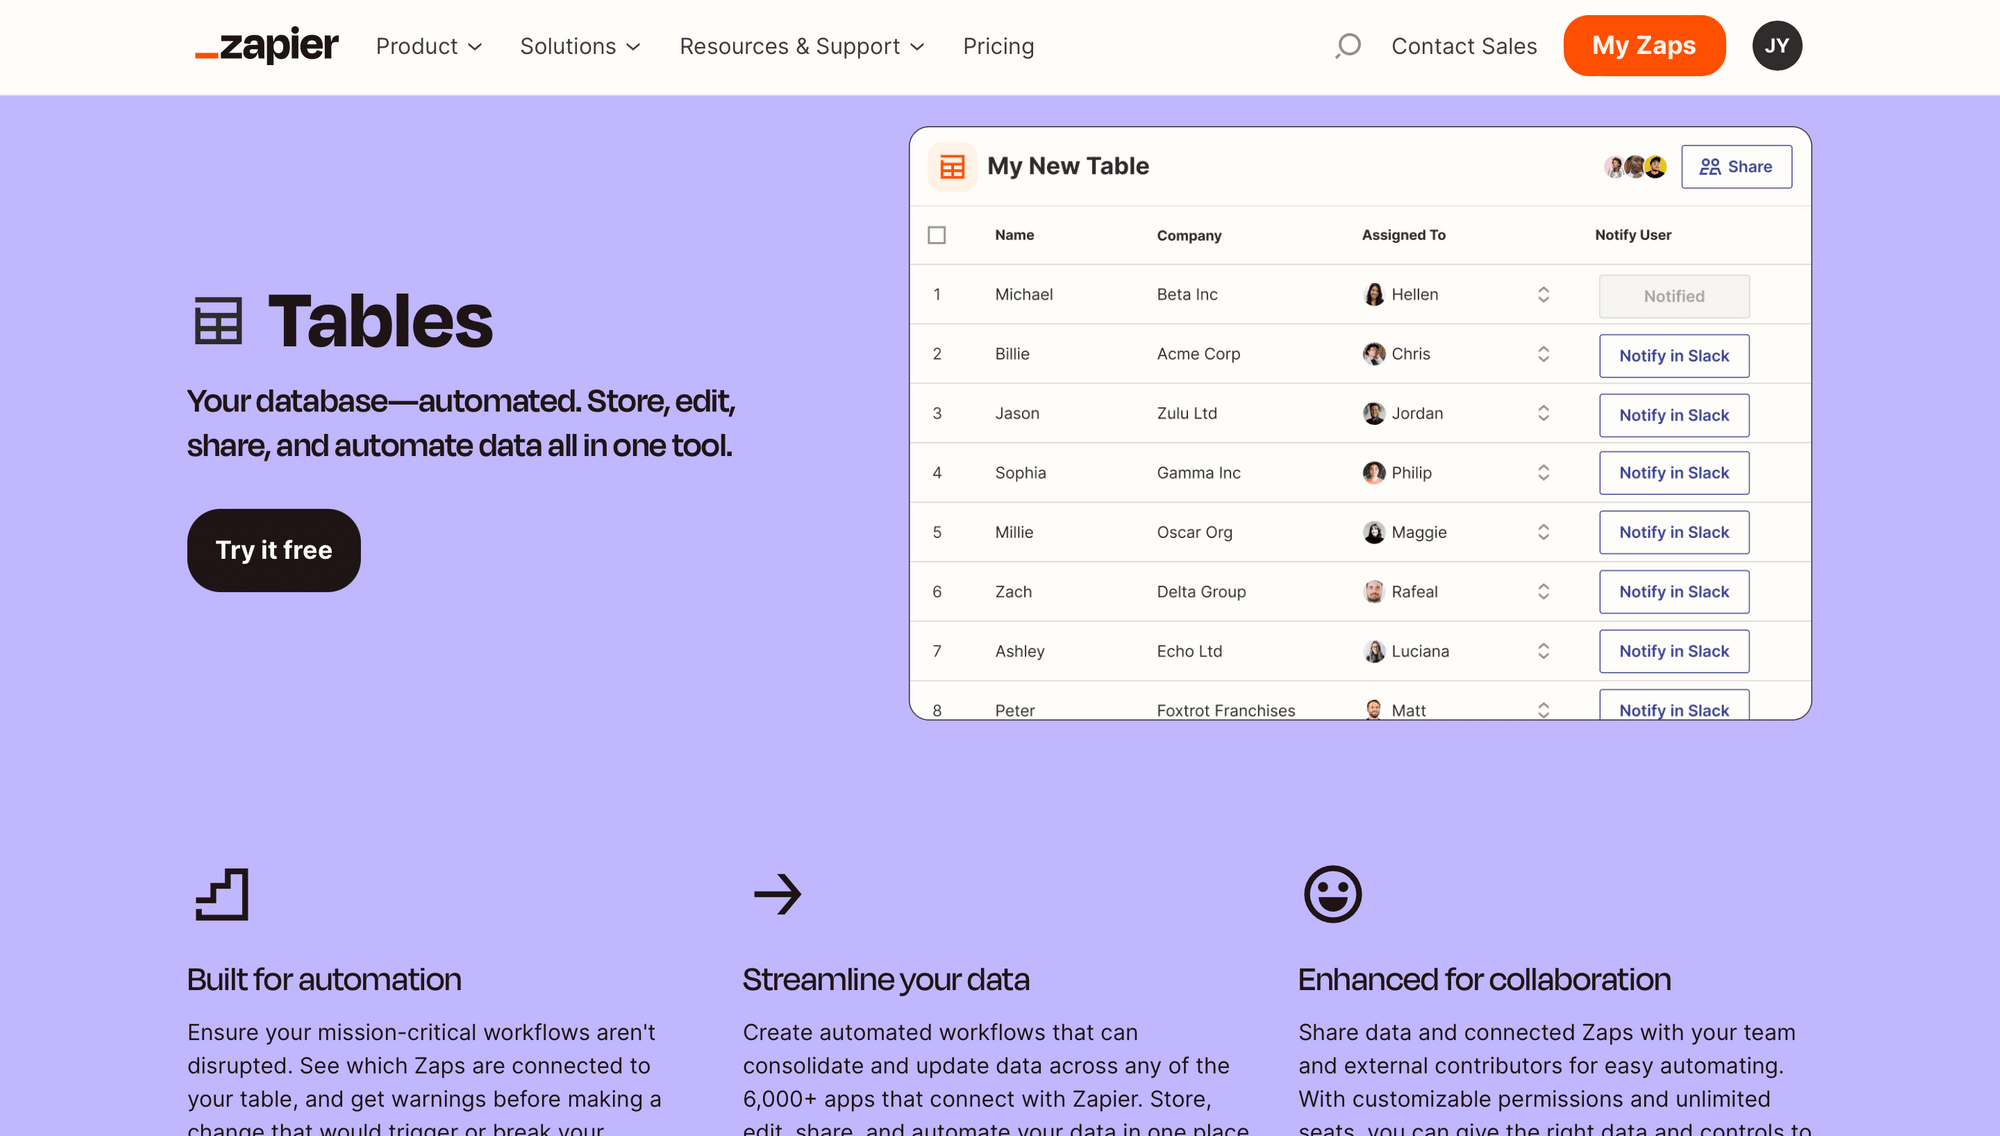Click the collaboration smiley face icon
Image resolution: width=2000 pixels, height=1136 pixels.
click(1331, 894)
